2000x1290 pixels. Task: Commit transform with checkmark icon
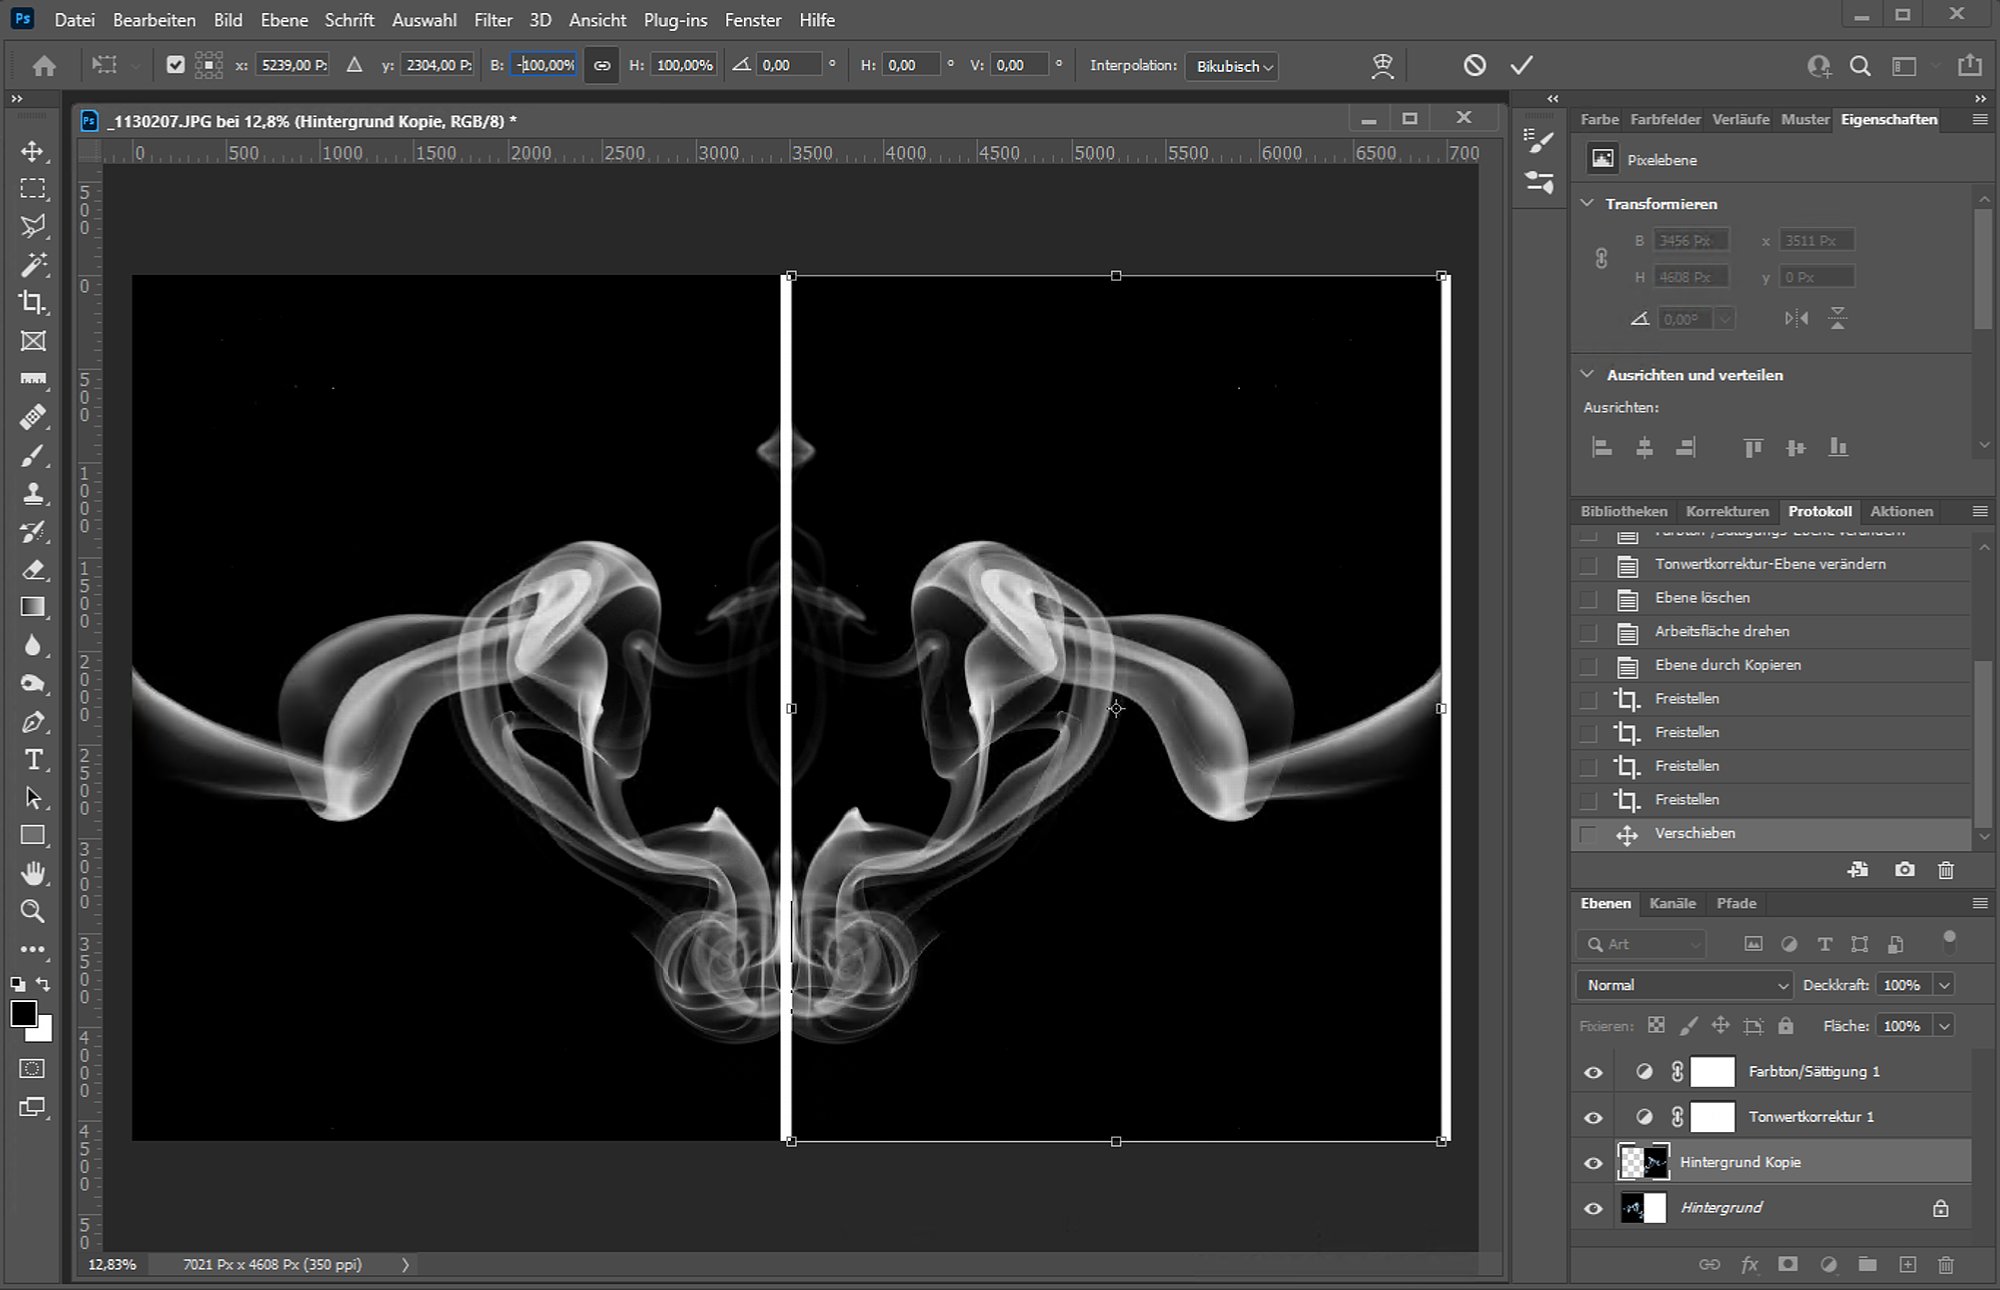tap(1521, 66)
